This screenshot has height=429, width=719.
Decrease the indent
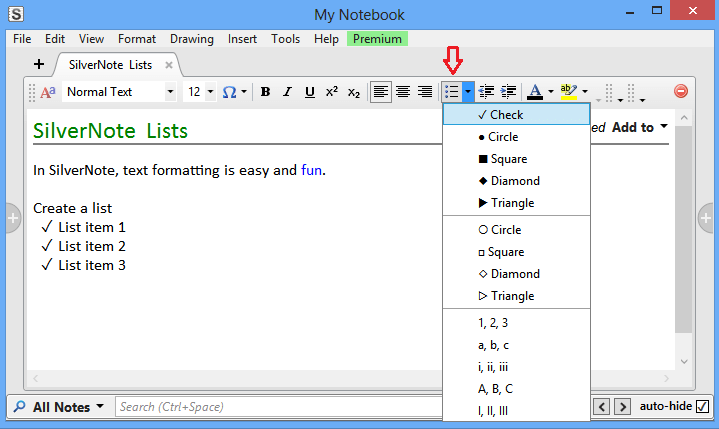pos(486,92)
